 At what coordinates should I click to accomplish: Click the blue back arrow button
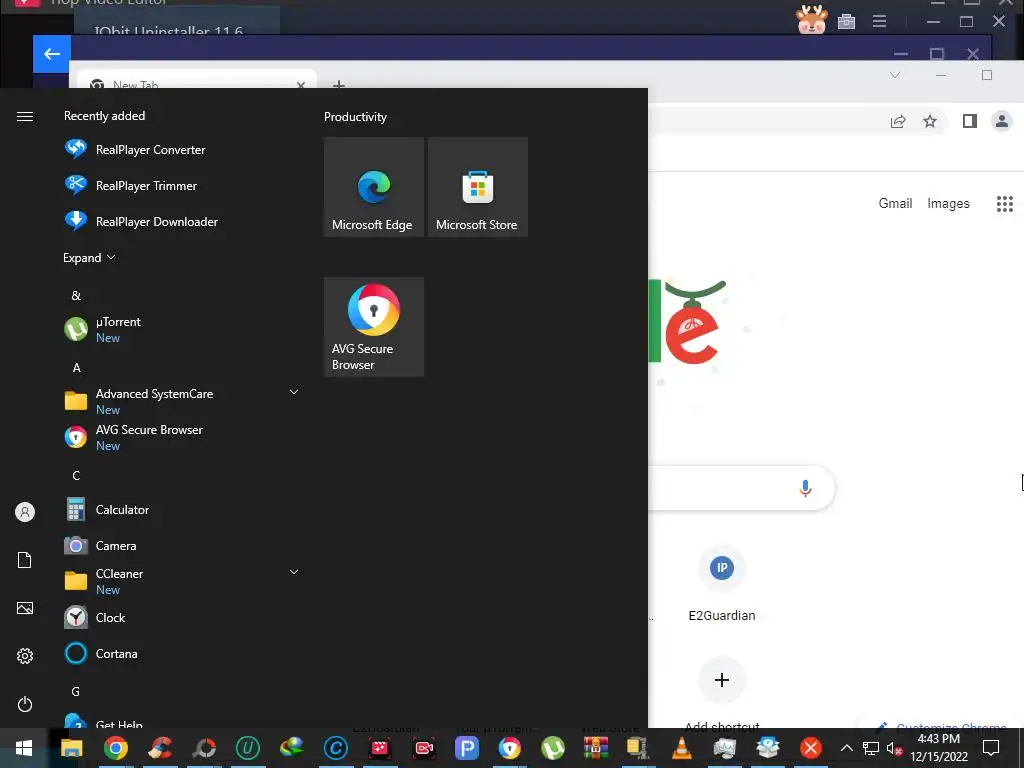(x=52, y=54)
